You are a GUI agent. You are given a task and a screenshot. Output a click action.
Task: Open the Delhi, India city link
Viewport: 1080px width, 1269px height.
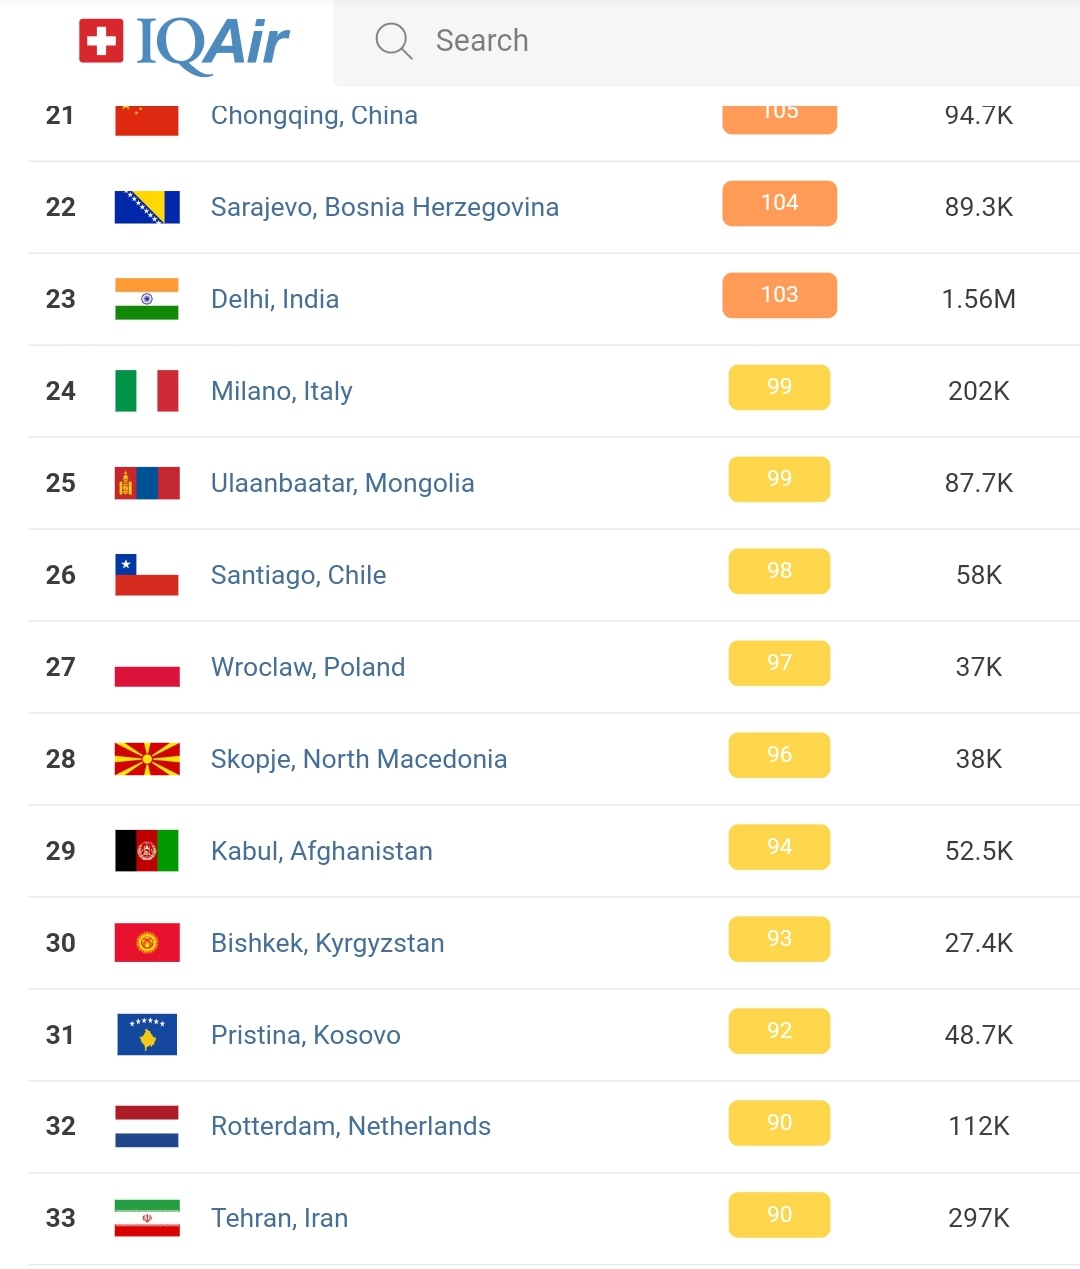click(x=275, y=299)
